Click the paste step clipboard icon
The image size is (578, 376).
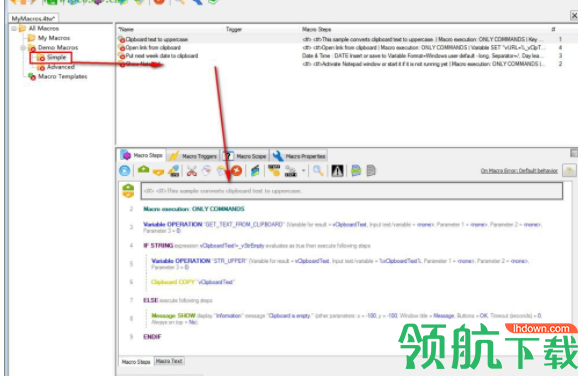[x=221, y=171]
